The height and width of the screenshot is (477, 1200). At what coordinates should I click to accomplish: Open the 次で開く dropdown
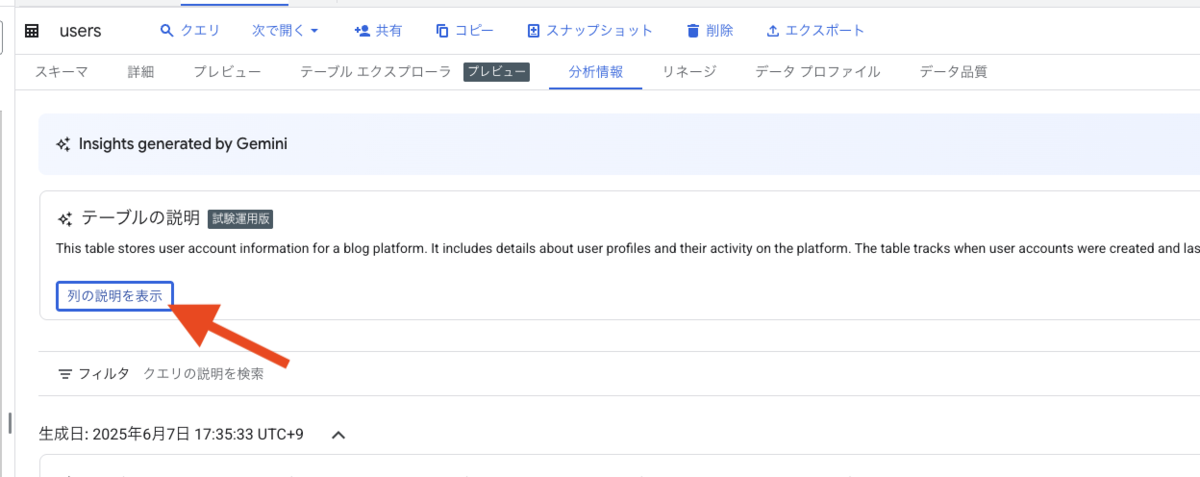tap(285, 31)
